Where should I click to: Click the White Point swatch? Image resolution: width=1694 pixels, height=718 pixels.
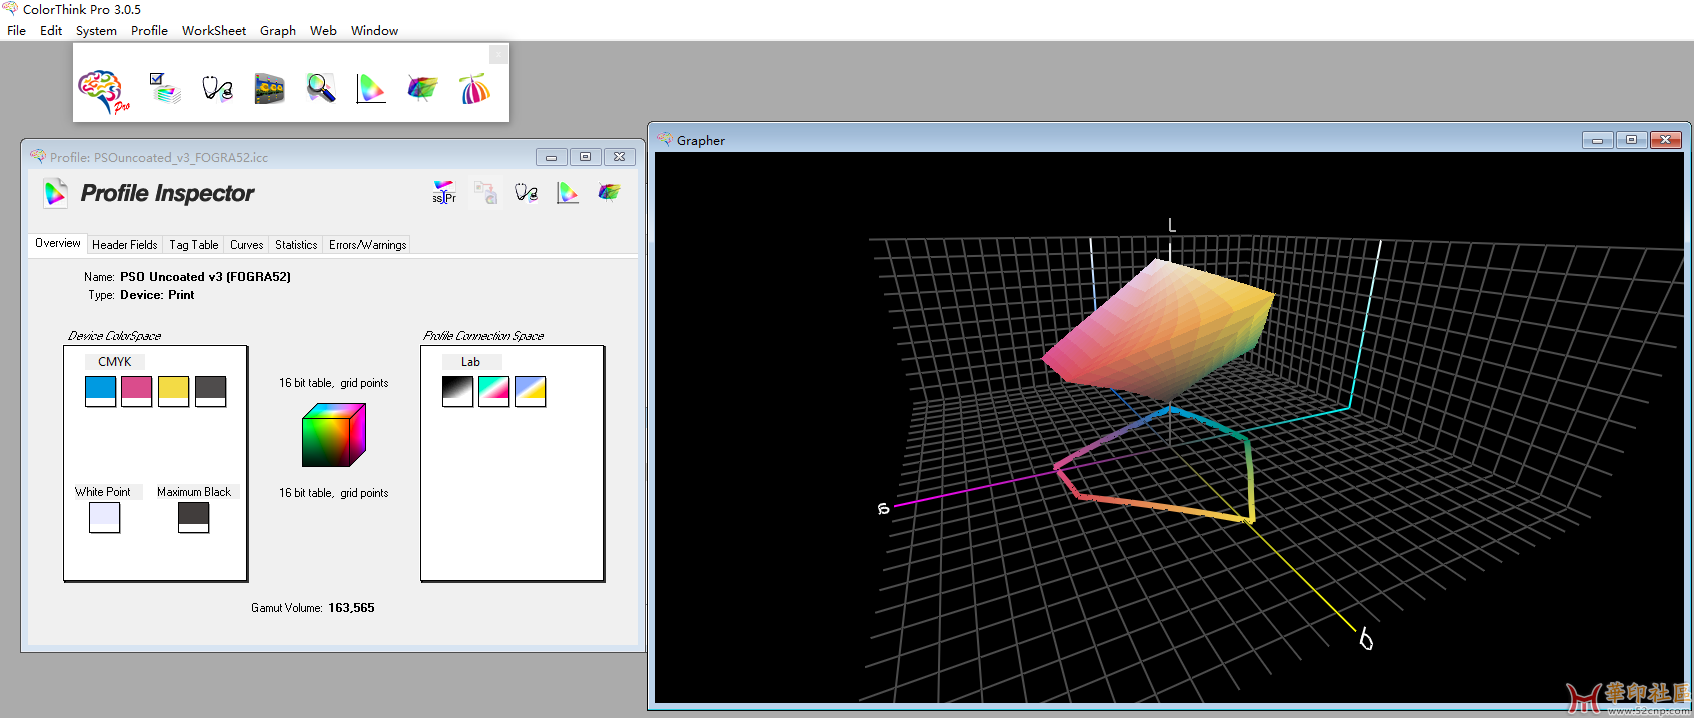(105, 517)
